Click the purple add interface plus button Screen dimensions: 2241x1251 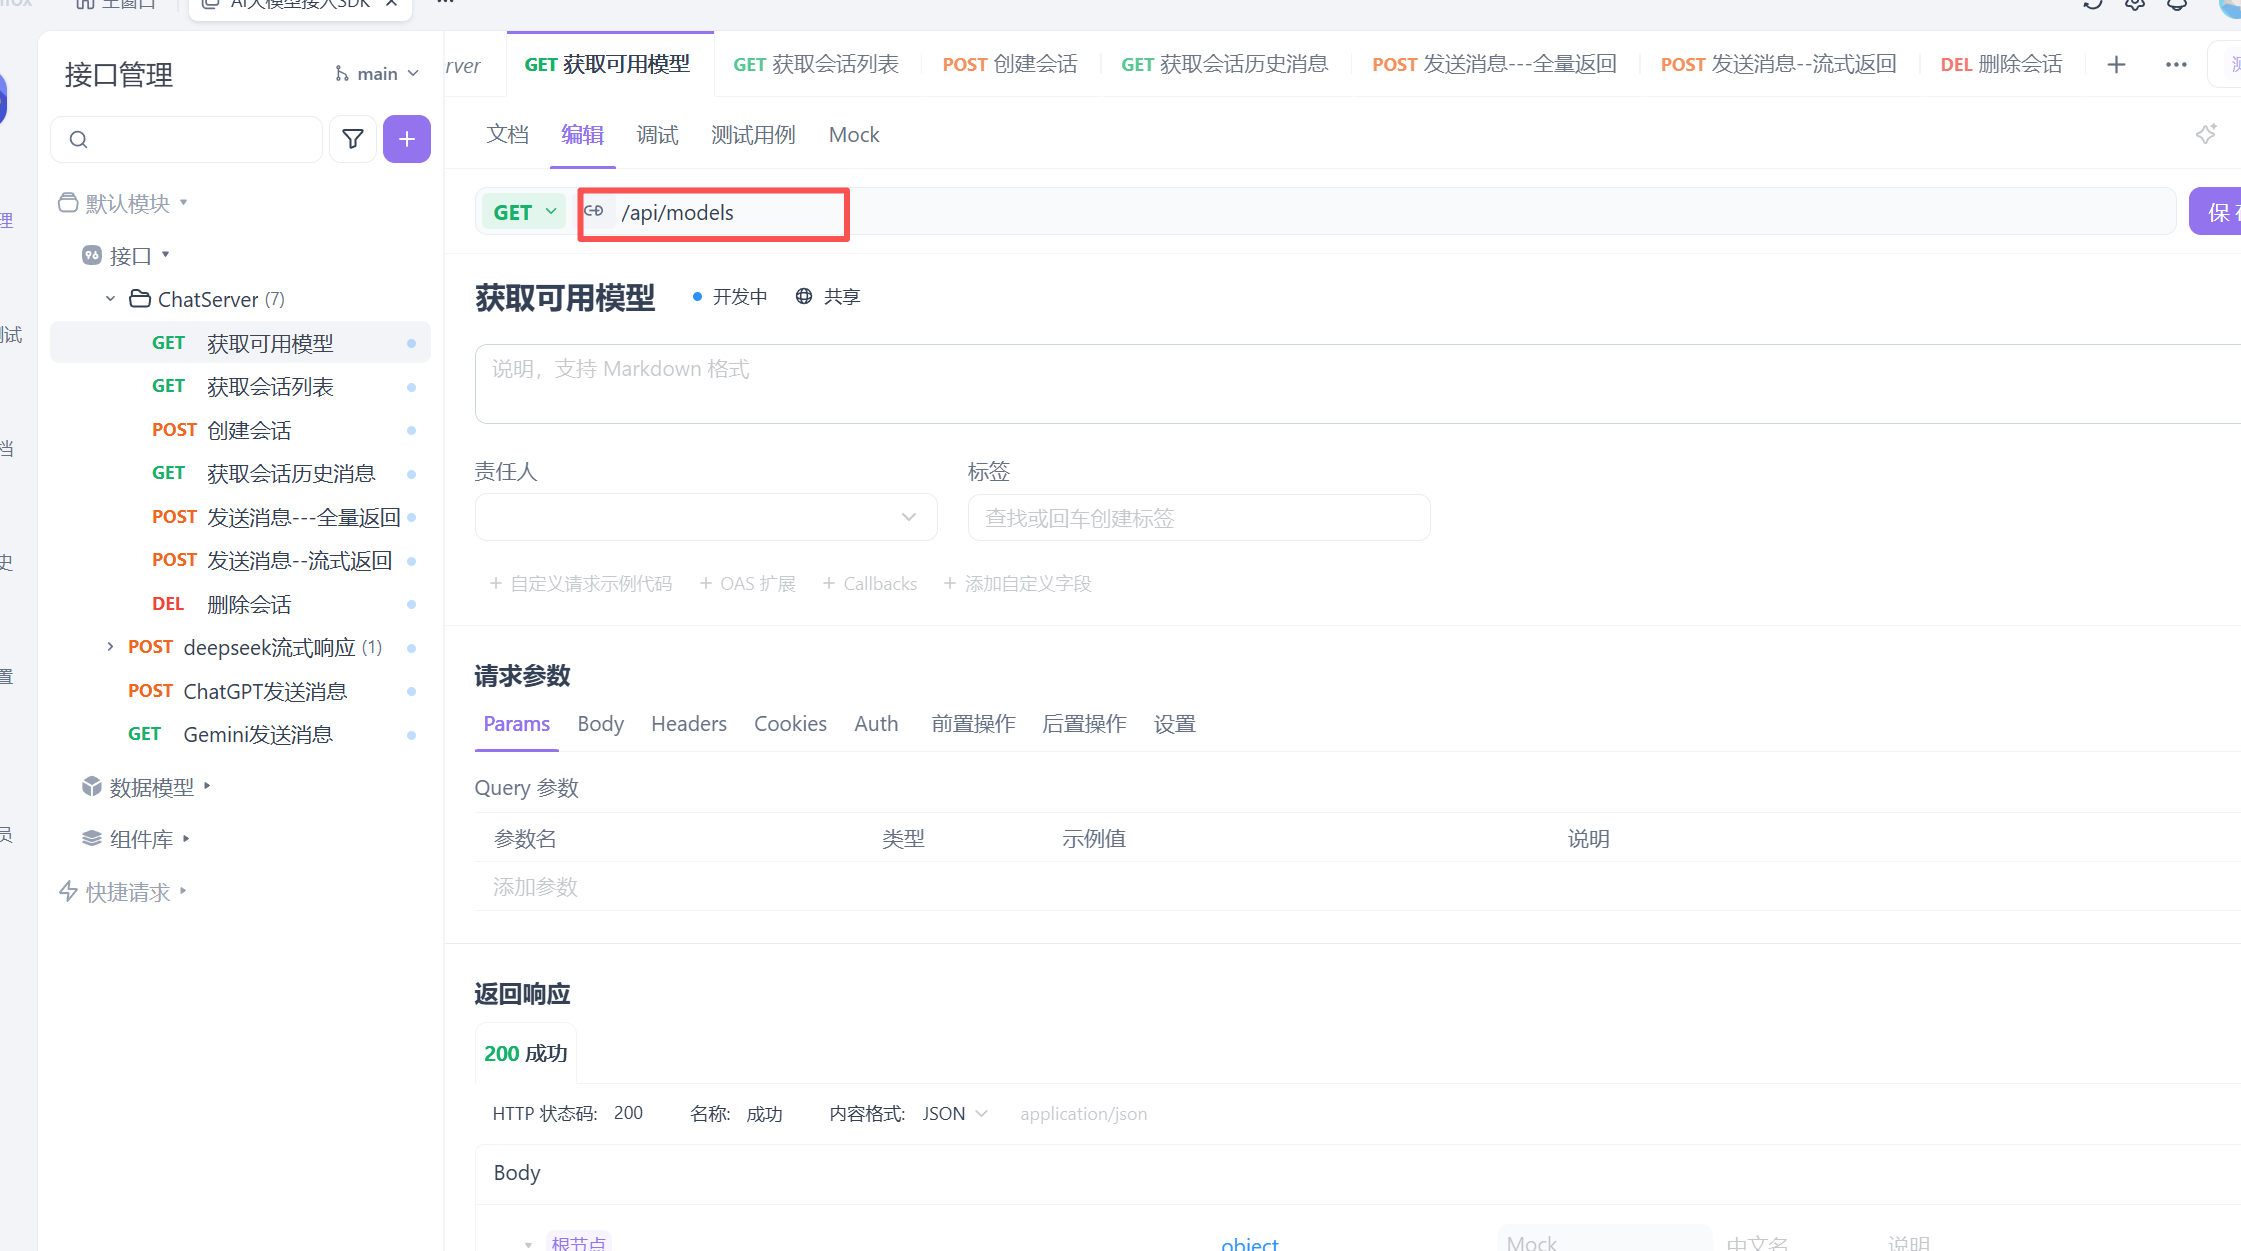[406, 139]
